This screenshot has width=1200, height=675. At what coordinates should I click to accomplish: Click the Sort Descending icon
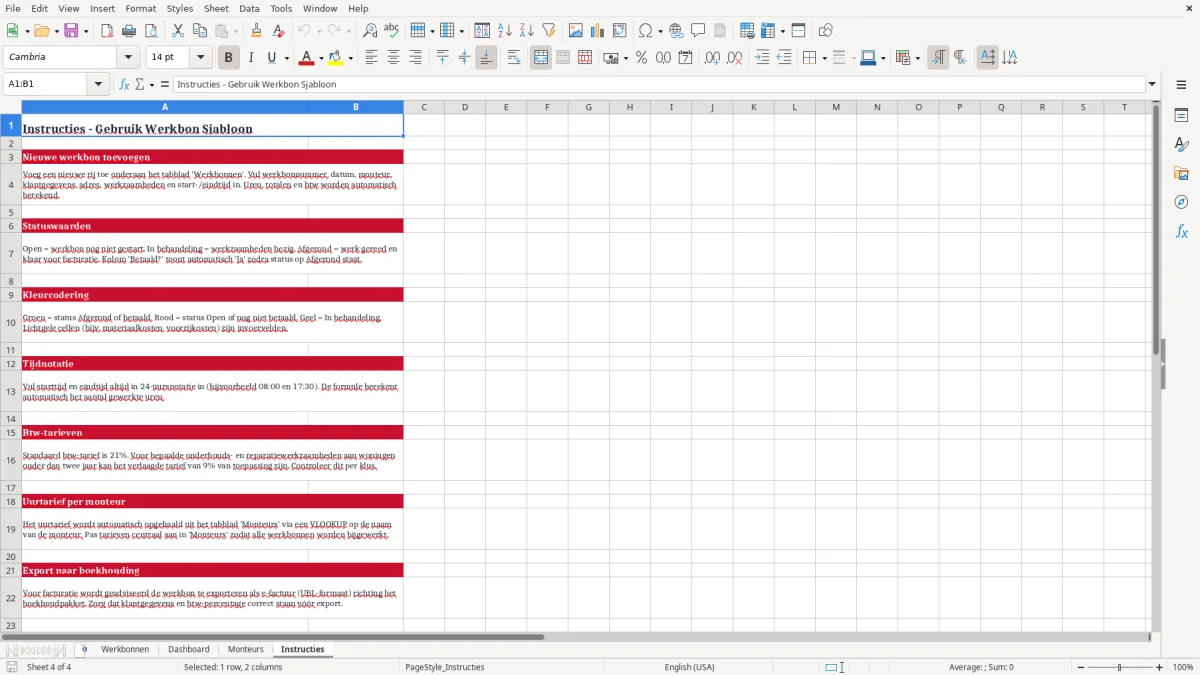tap(526, 31)
